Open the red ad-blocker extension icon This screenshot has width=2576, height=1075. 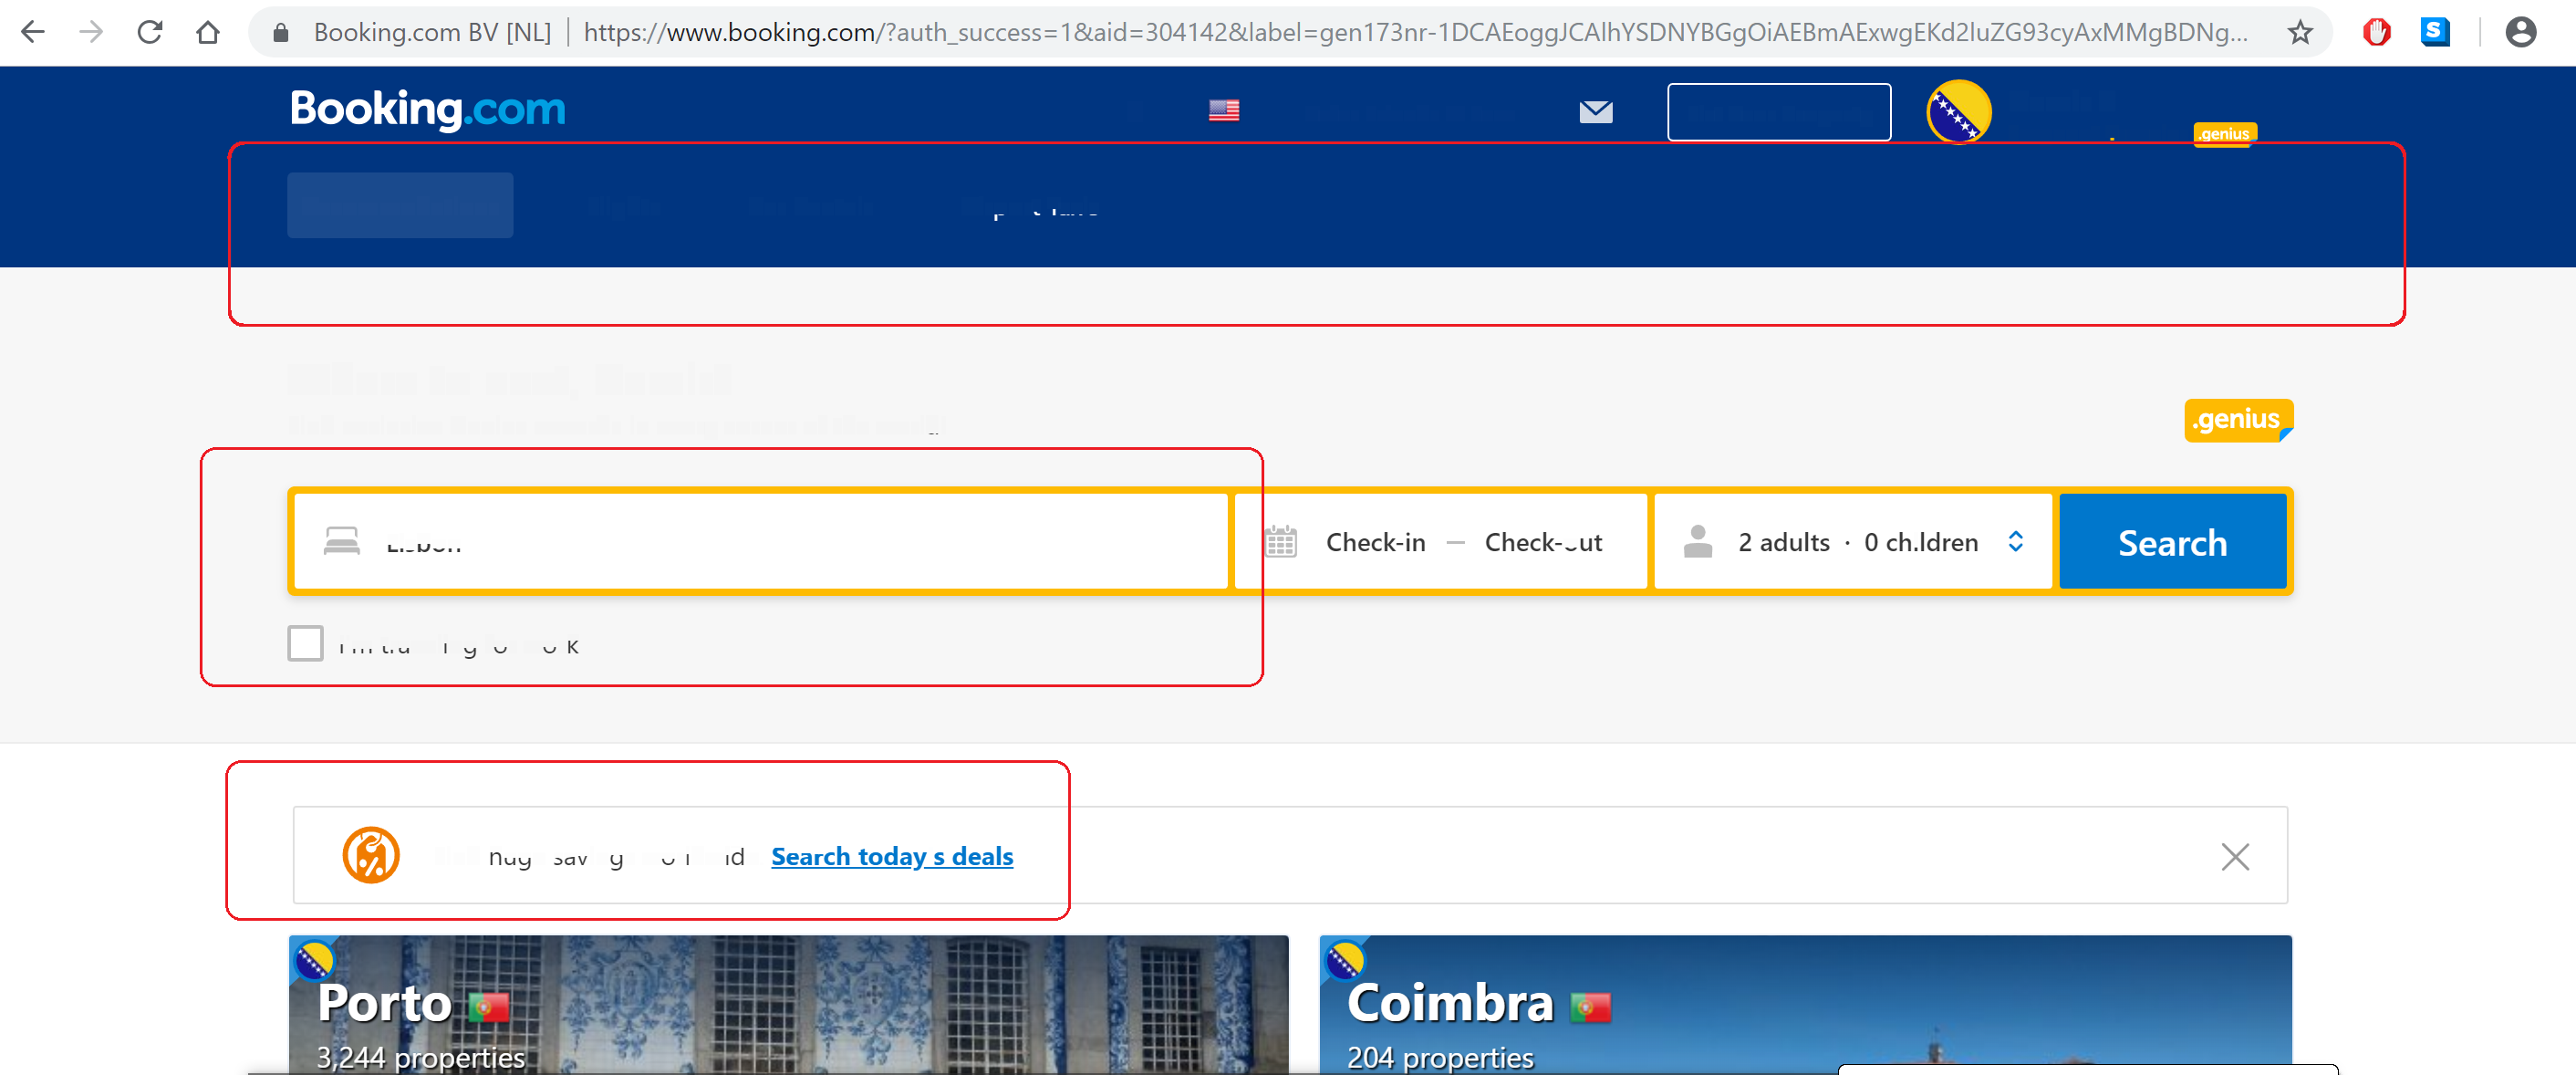pos(2376,32)
